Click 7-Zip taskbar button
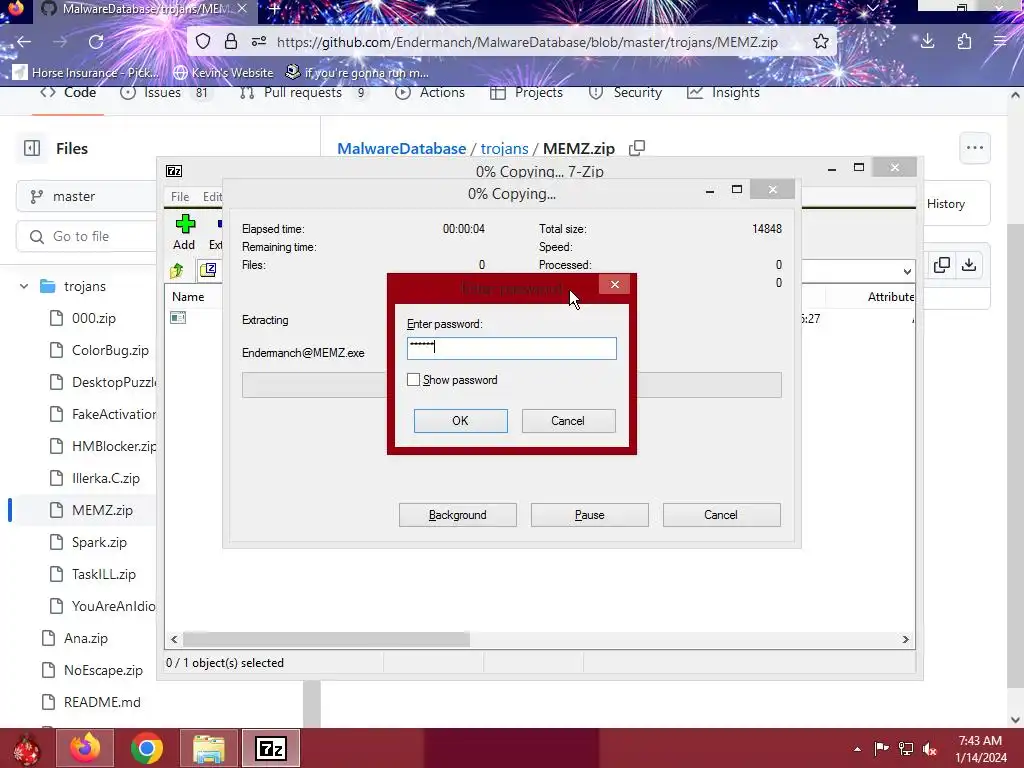The image size is (1024, 768). (271, 748)
